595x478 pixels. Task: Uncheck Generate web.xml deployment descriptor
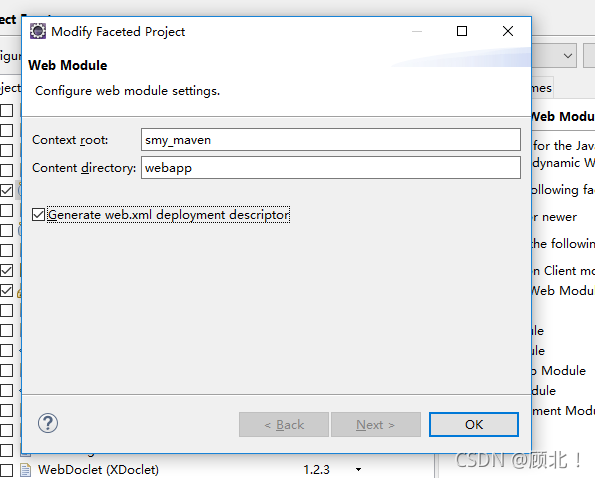coord(38,215)
